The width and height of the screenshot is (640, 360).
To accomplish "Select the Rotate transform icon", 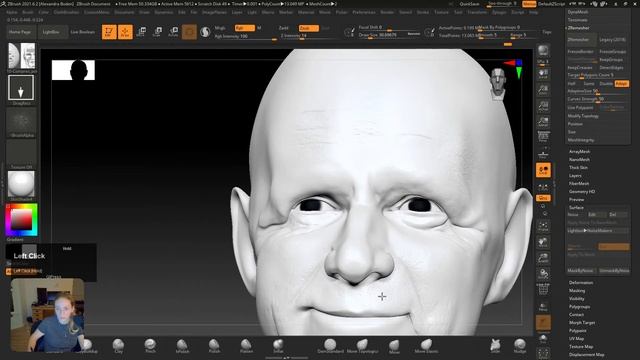I will point(173,32).
